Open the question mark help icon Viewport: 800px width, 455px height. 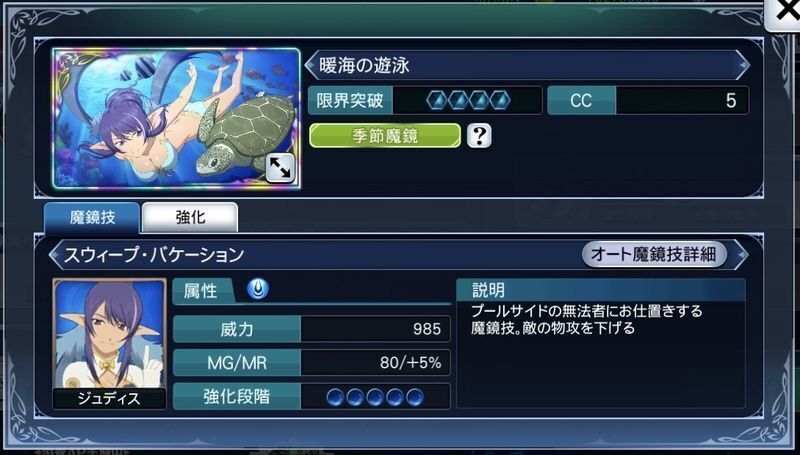[x=479, y=136]
